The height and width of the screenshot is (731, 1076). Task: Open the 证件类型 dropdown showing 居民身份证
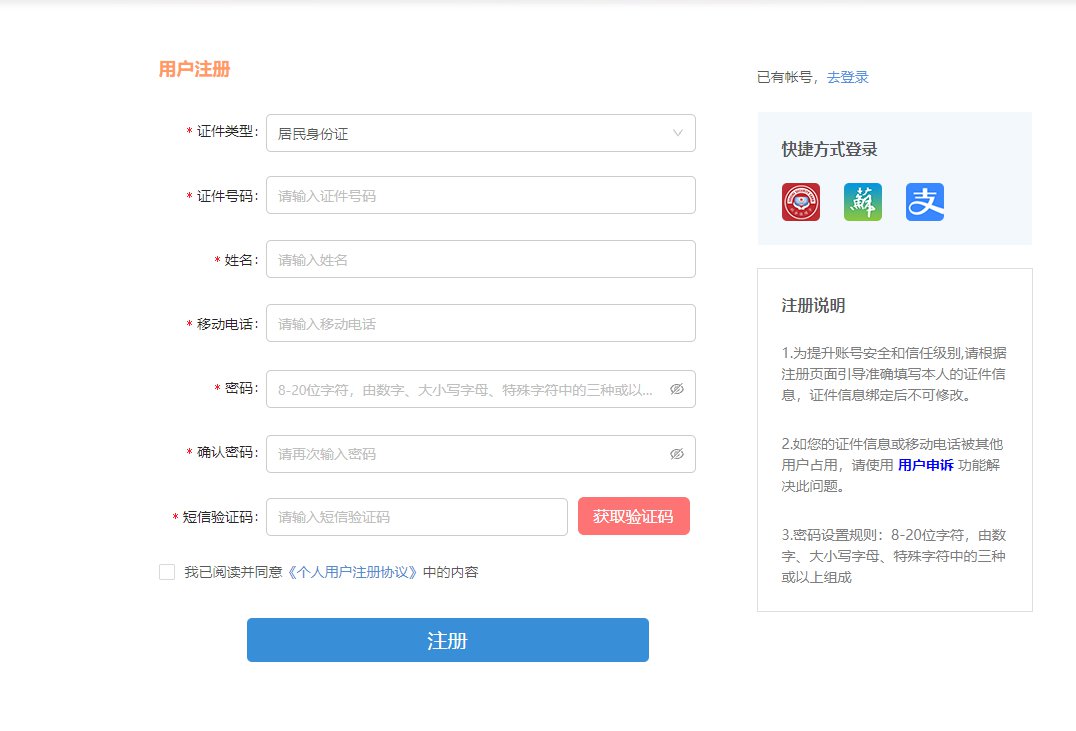pyautogui.click(x=470, y=133)
